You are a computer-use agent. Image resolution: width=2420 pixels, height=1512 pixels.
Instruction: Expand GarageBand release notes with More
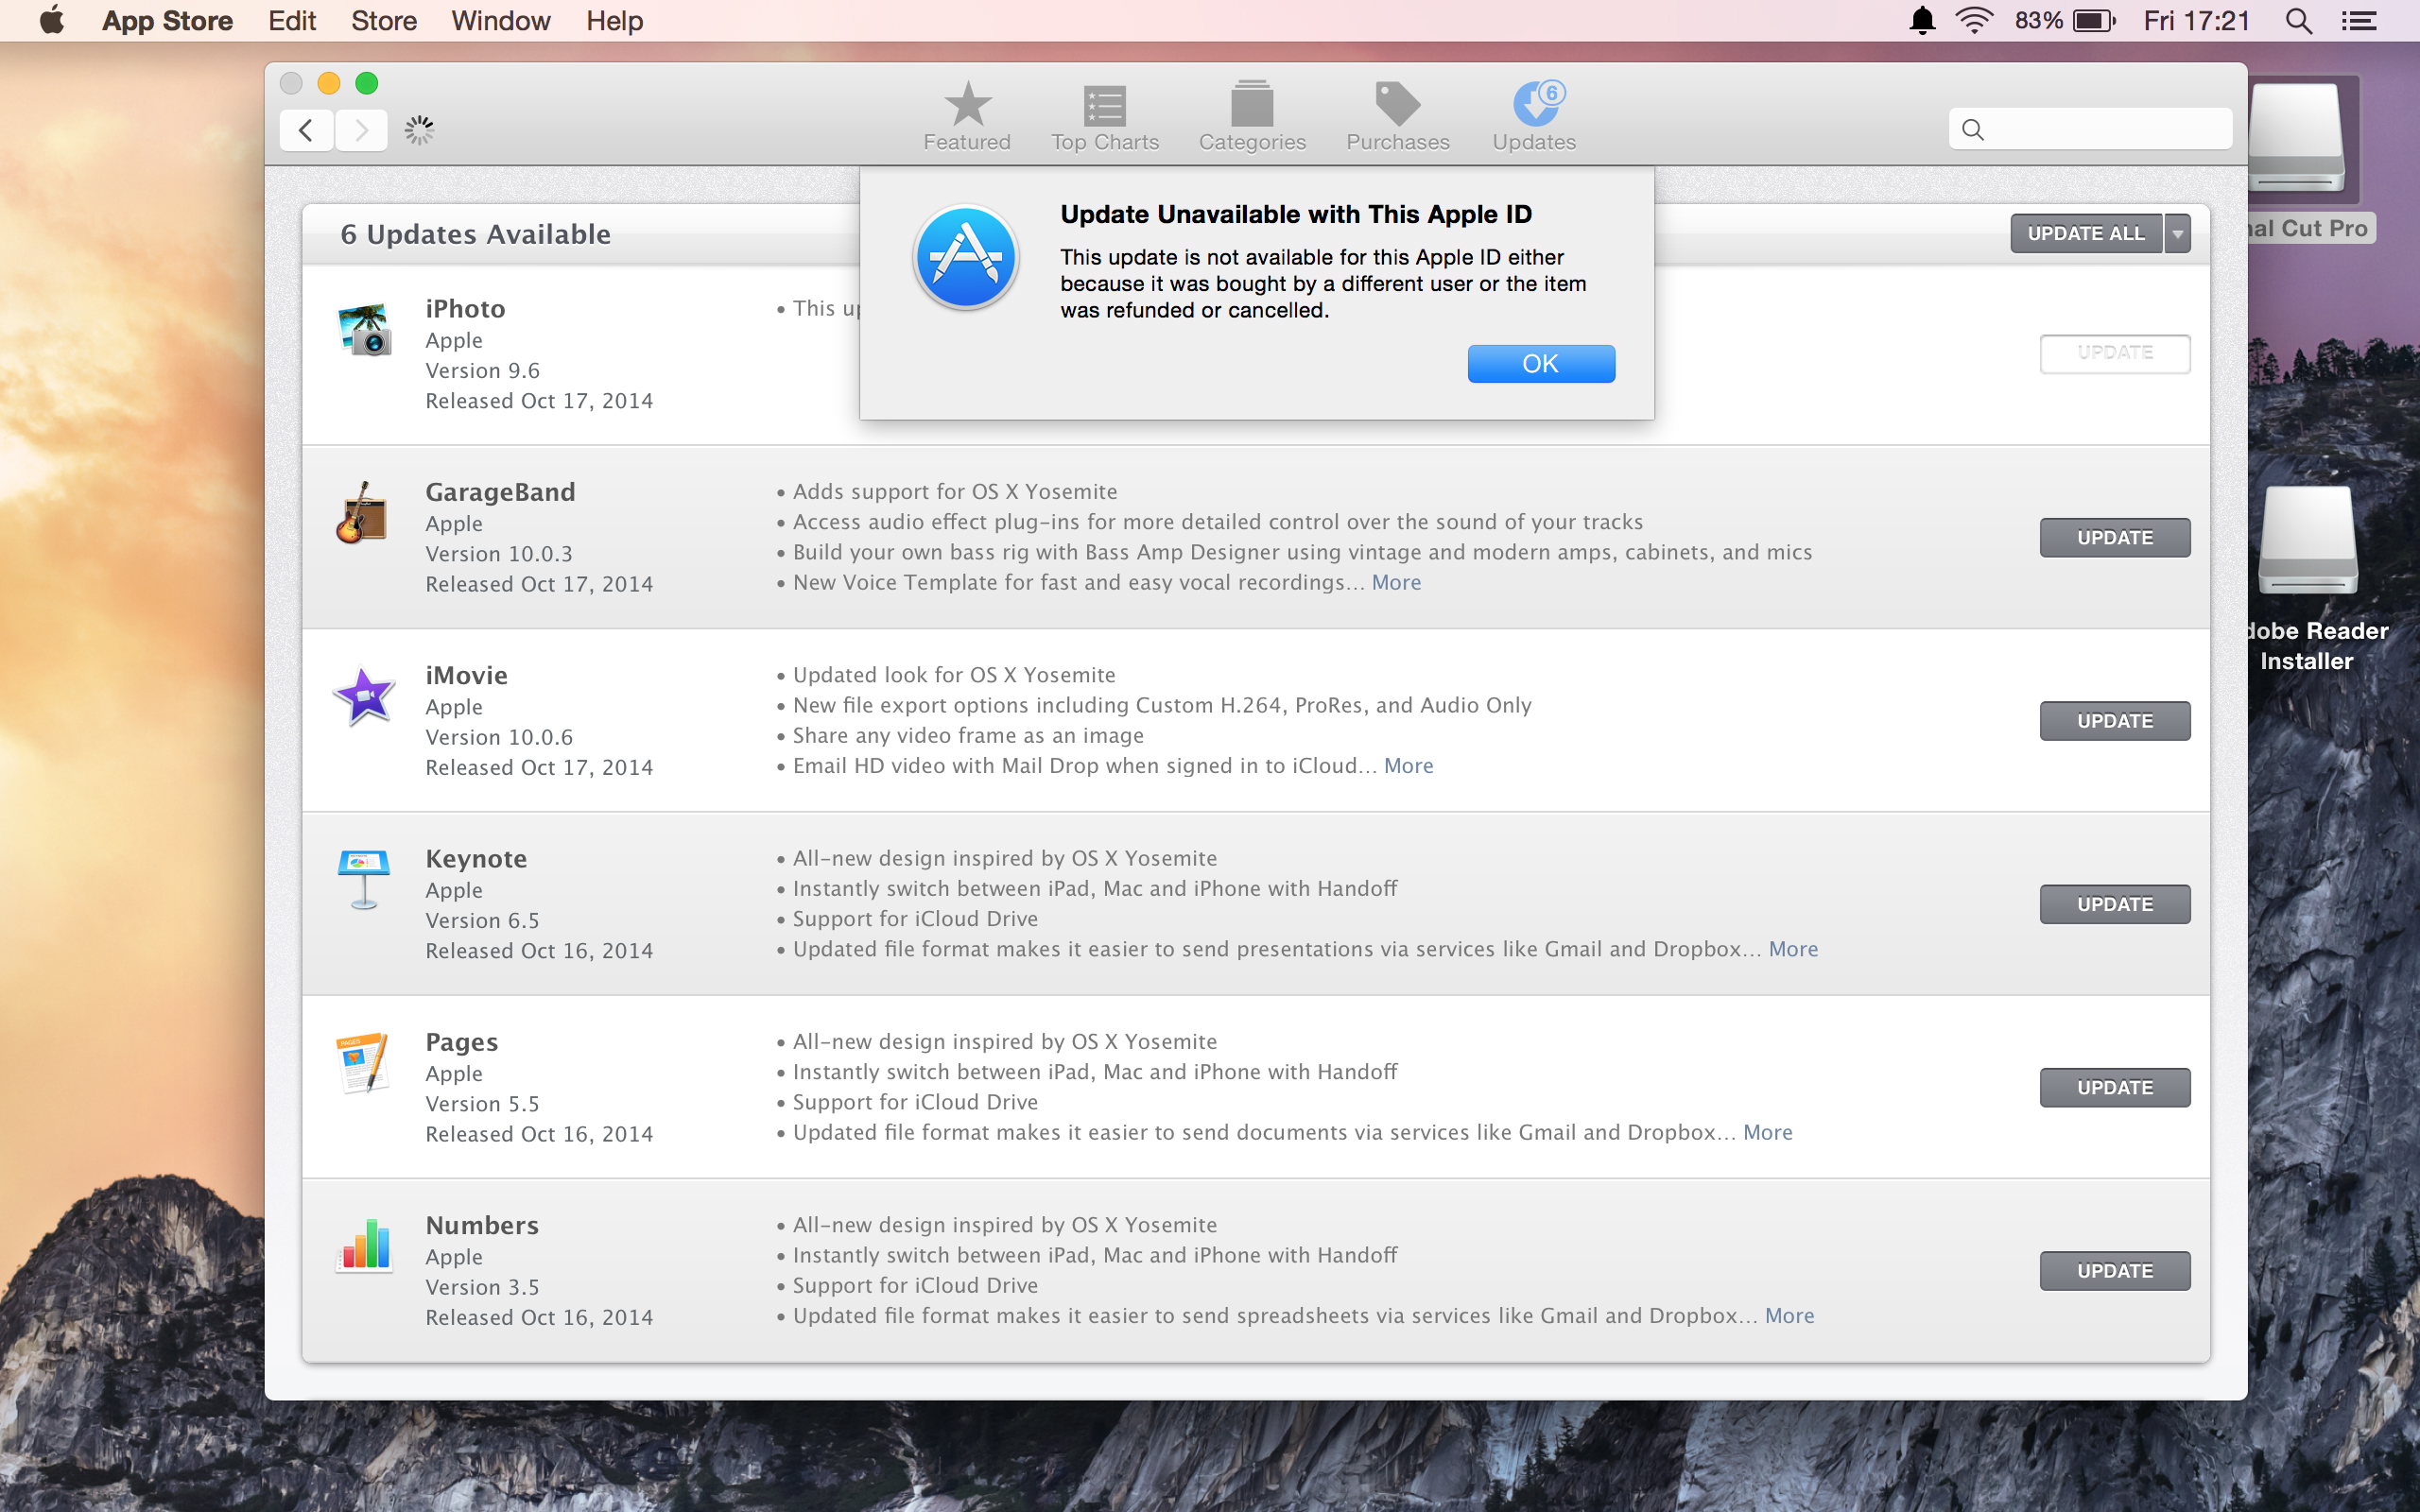coord(1396,583)
